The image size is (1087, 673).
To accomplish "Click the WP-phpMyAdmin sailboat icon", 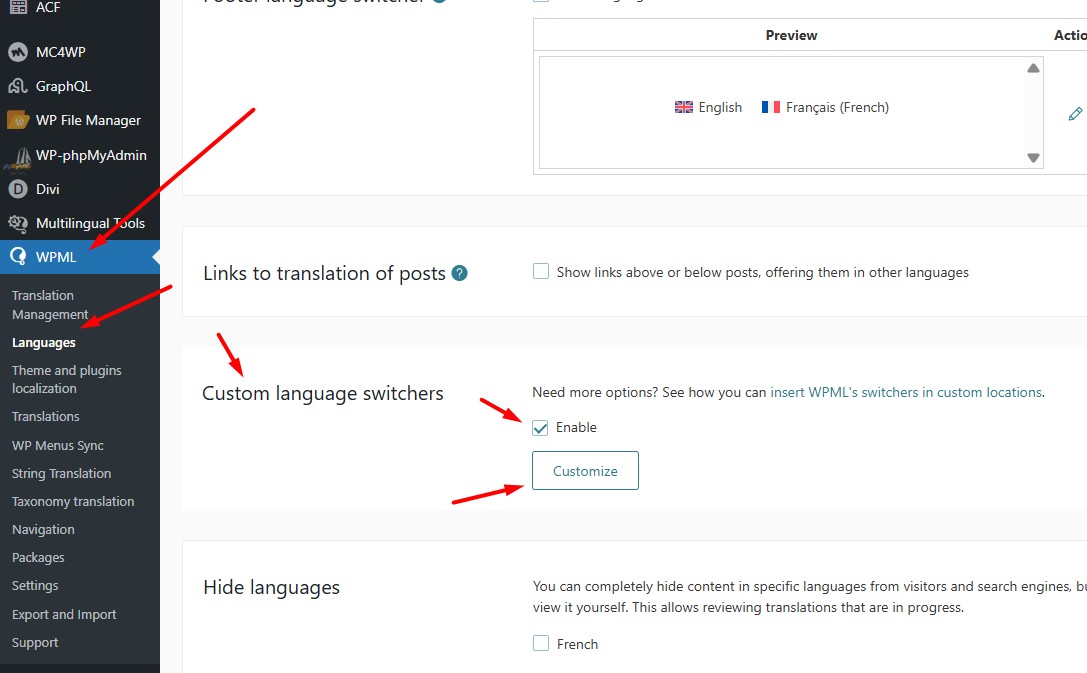I will tap(18, 159).
